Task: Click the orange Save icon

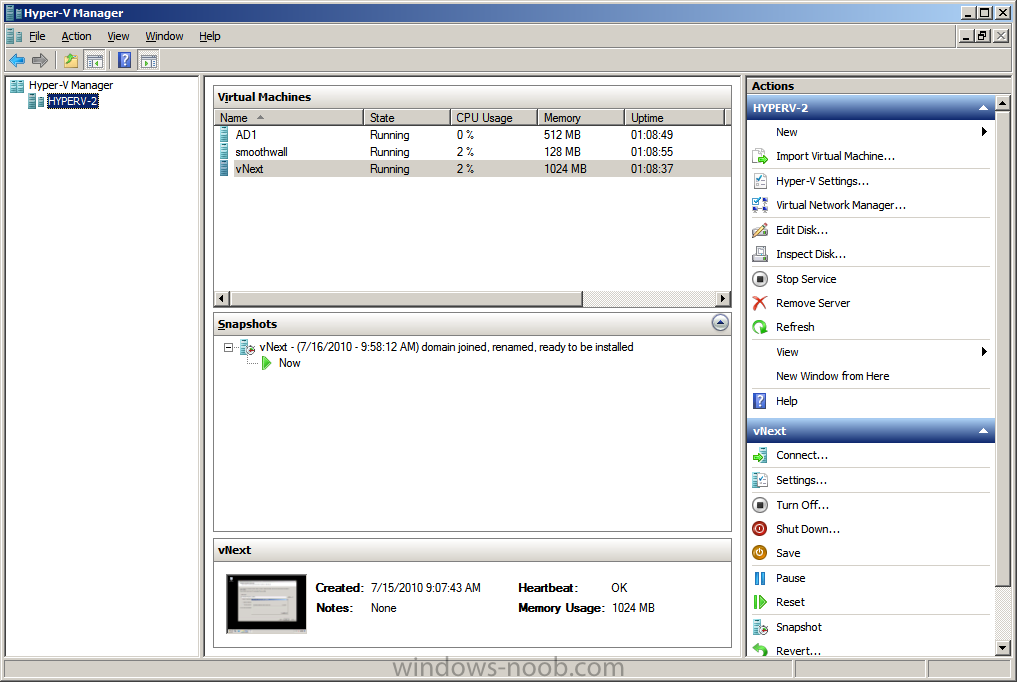Action: coord(760,553)
